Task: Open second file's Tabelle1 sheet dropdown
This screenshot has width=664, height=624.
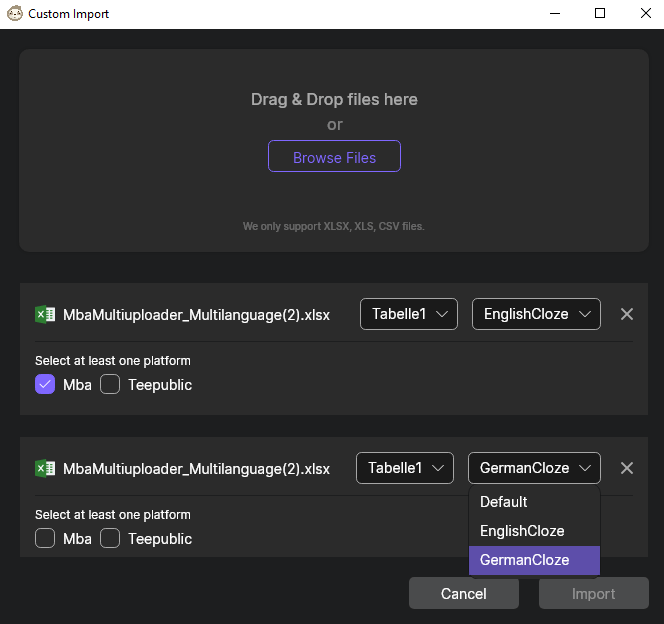Action: tap(405, 468)
